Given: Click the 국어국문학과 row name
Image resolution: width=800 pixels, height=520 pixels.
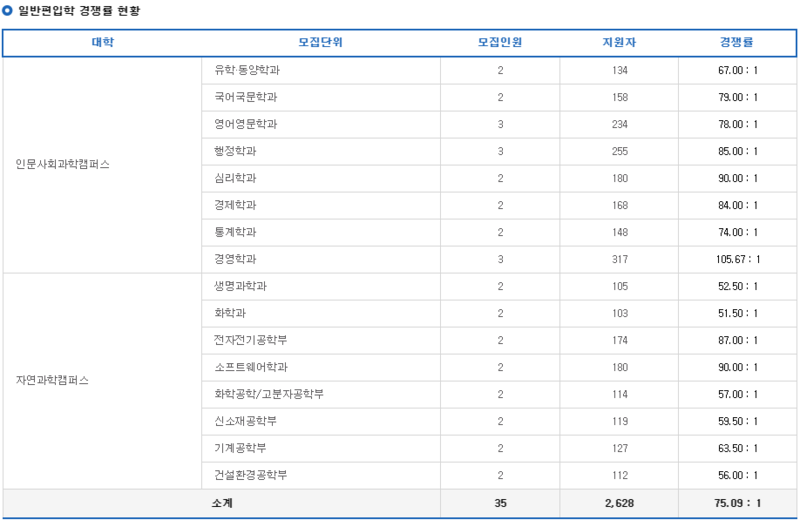Looking at the screenshot, I should pyautogui.click(x=245, y=97).
